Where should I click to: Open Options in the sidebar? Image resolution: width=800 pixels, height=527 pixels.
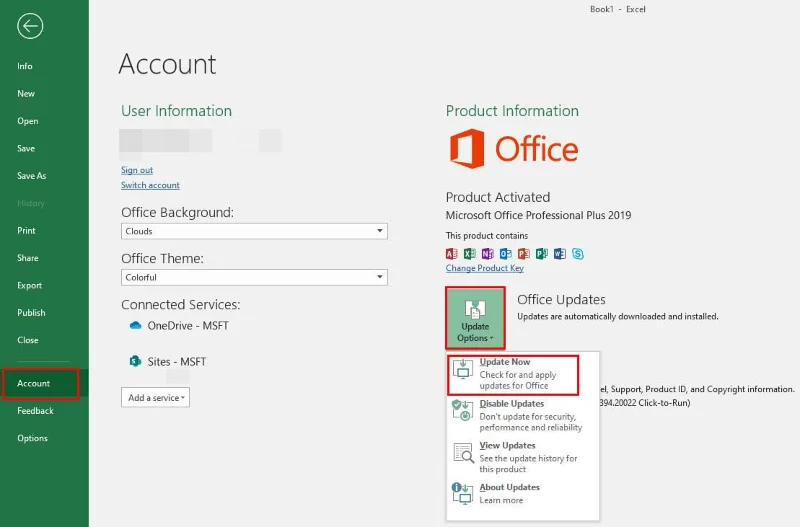pos(32,438)
